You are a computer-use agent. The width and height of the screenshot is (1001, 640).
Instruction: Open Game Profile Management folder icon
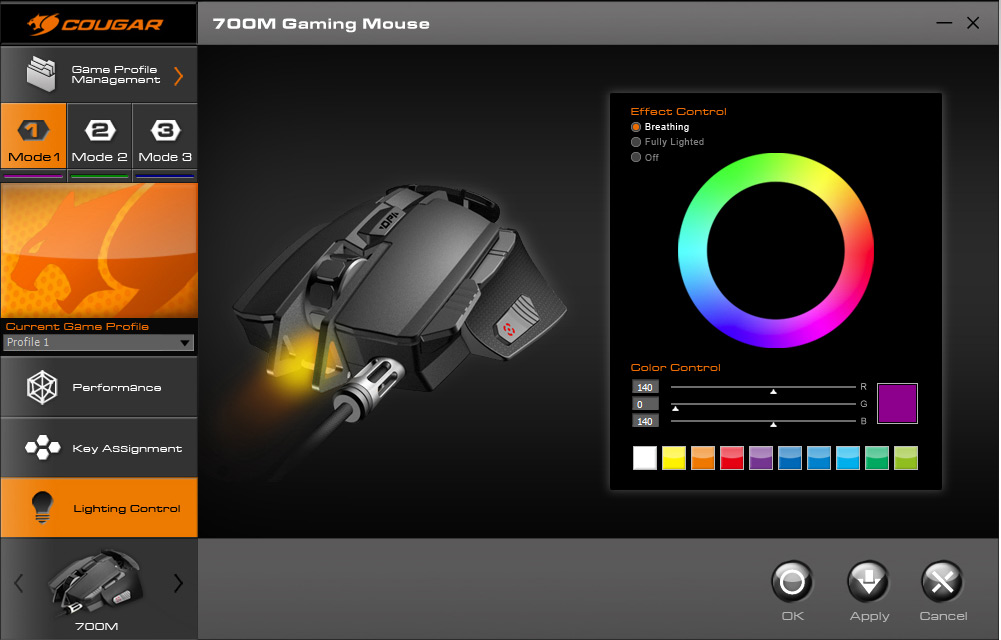pyautogui.click(x=41, y=74)
